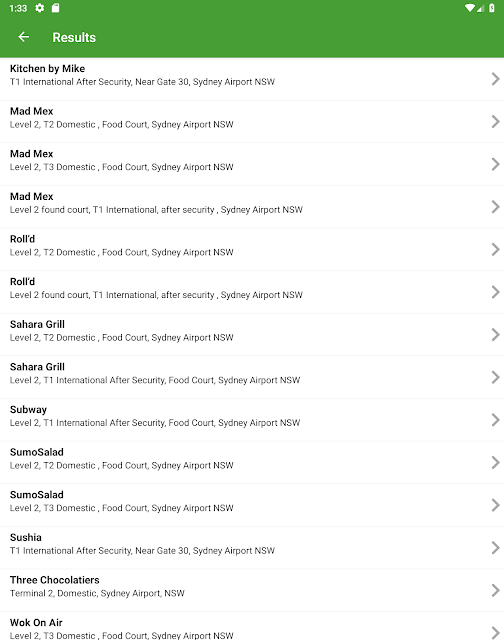The height and width of the screenshot is (640, 504).
Task: Tap the settings gear in status bar
Action: coord(40,8)
